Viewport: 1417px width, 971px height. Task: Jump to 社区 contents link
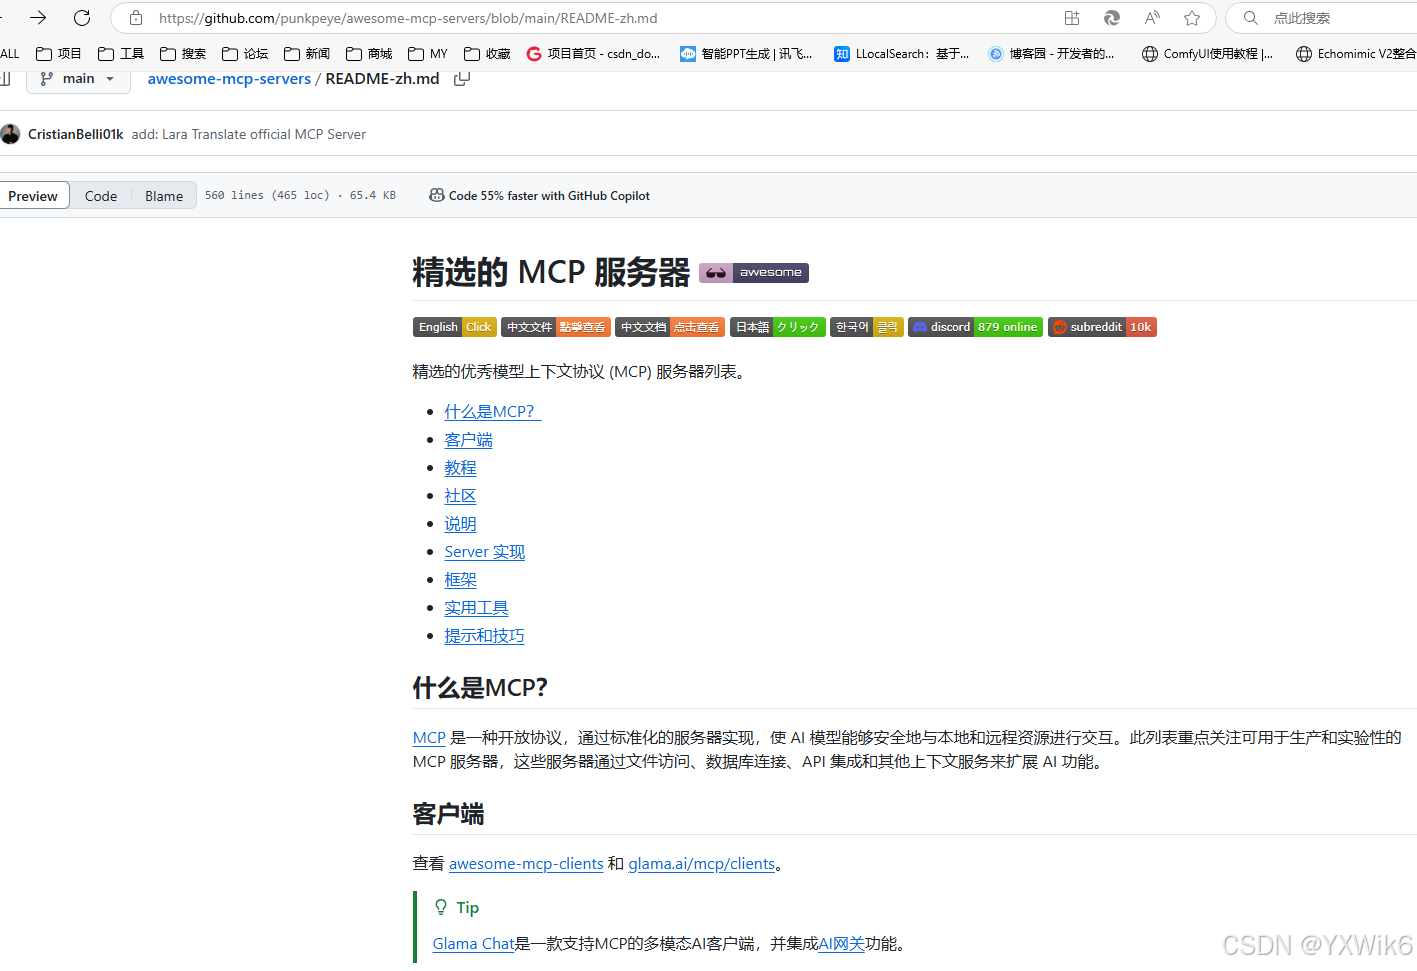(x=461, y=496)
